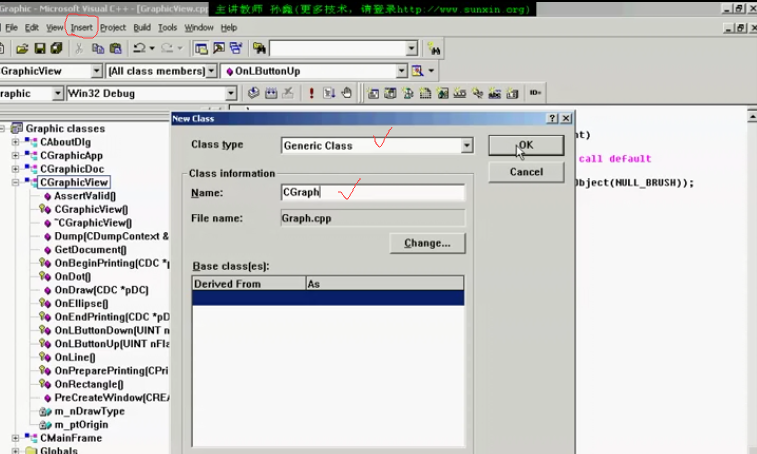Click the Paste clipboard icon
This screenshot has height=454, width=757.
(x=115, y=48)
